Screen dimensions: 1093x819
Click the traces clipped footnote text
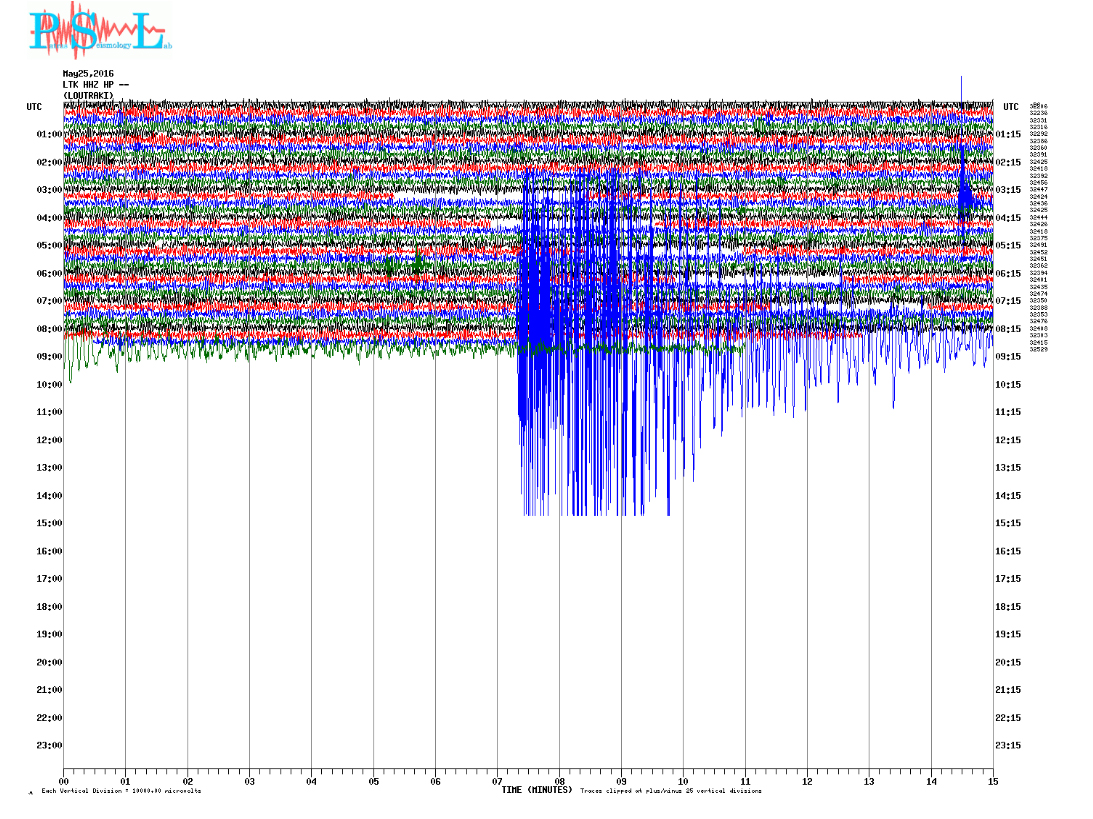click(x=670, y=791)
